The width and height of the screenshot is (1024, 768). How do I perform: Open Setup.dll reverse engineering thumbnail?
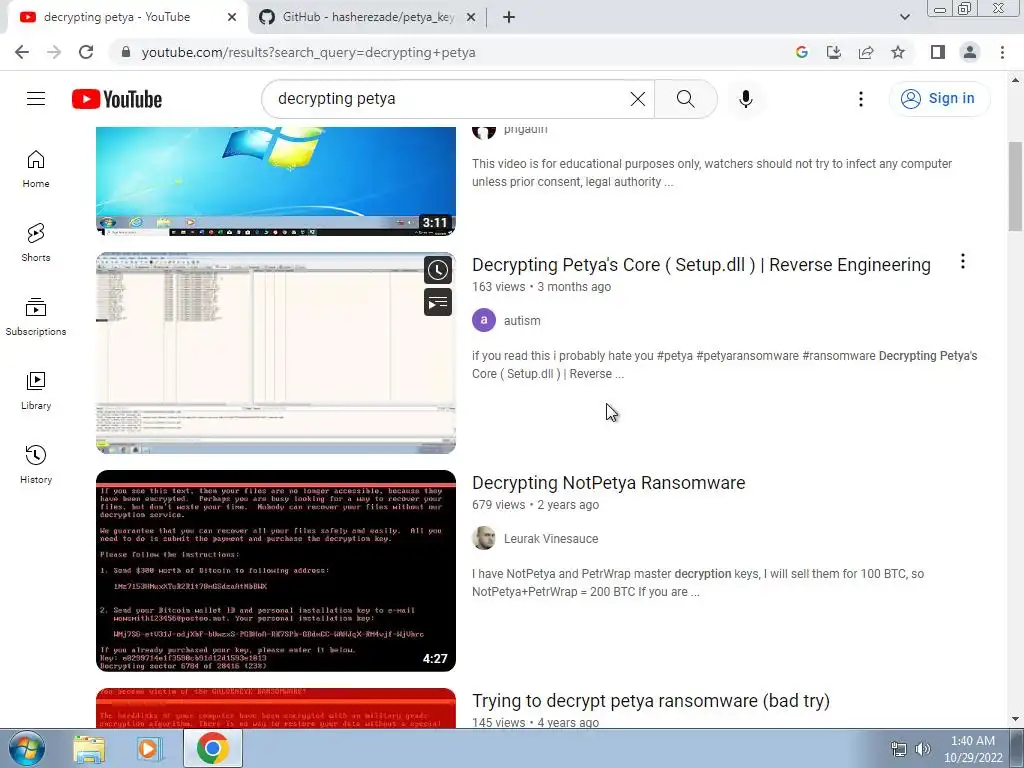pyautogui.click(x=276, y=353)
